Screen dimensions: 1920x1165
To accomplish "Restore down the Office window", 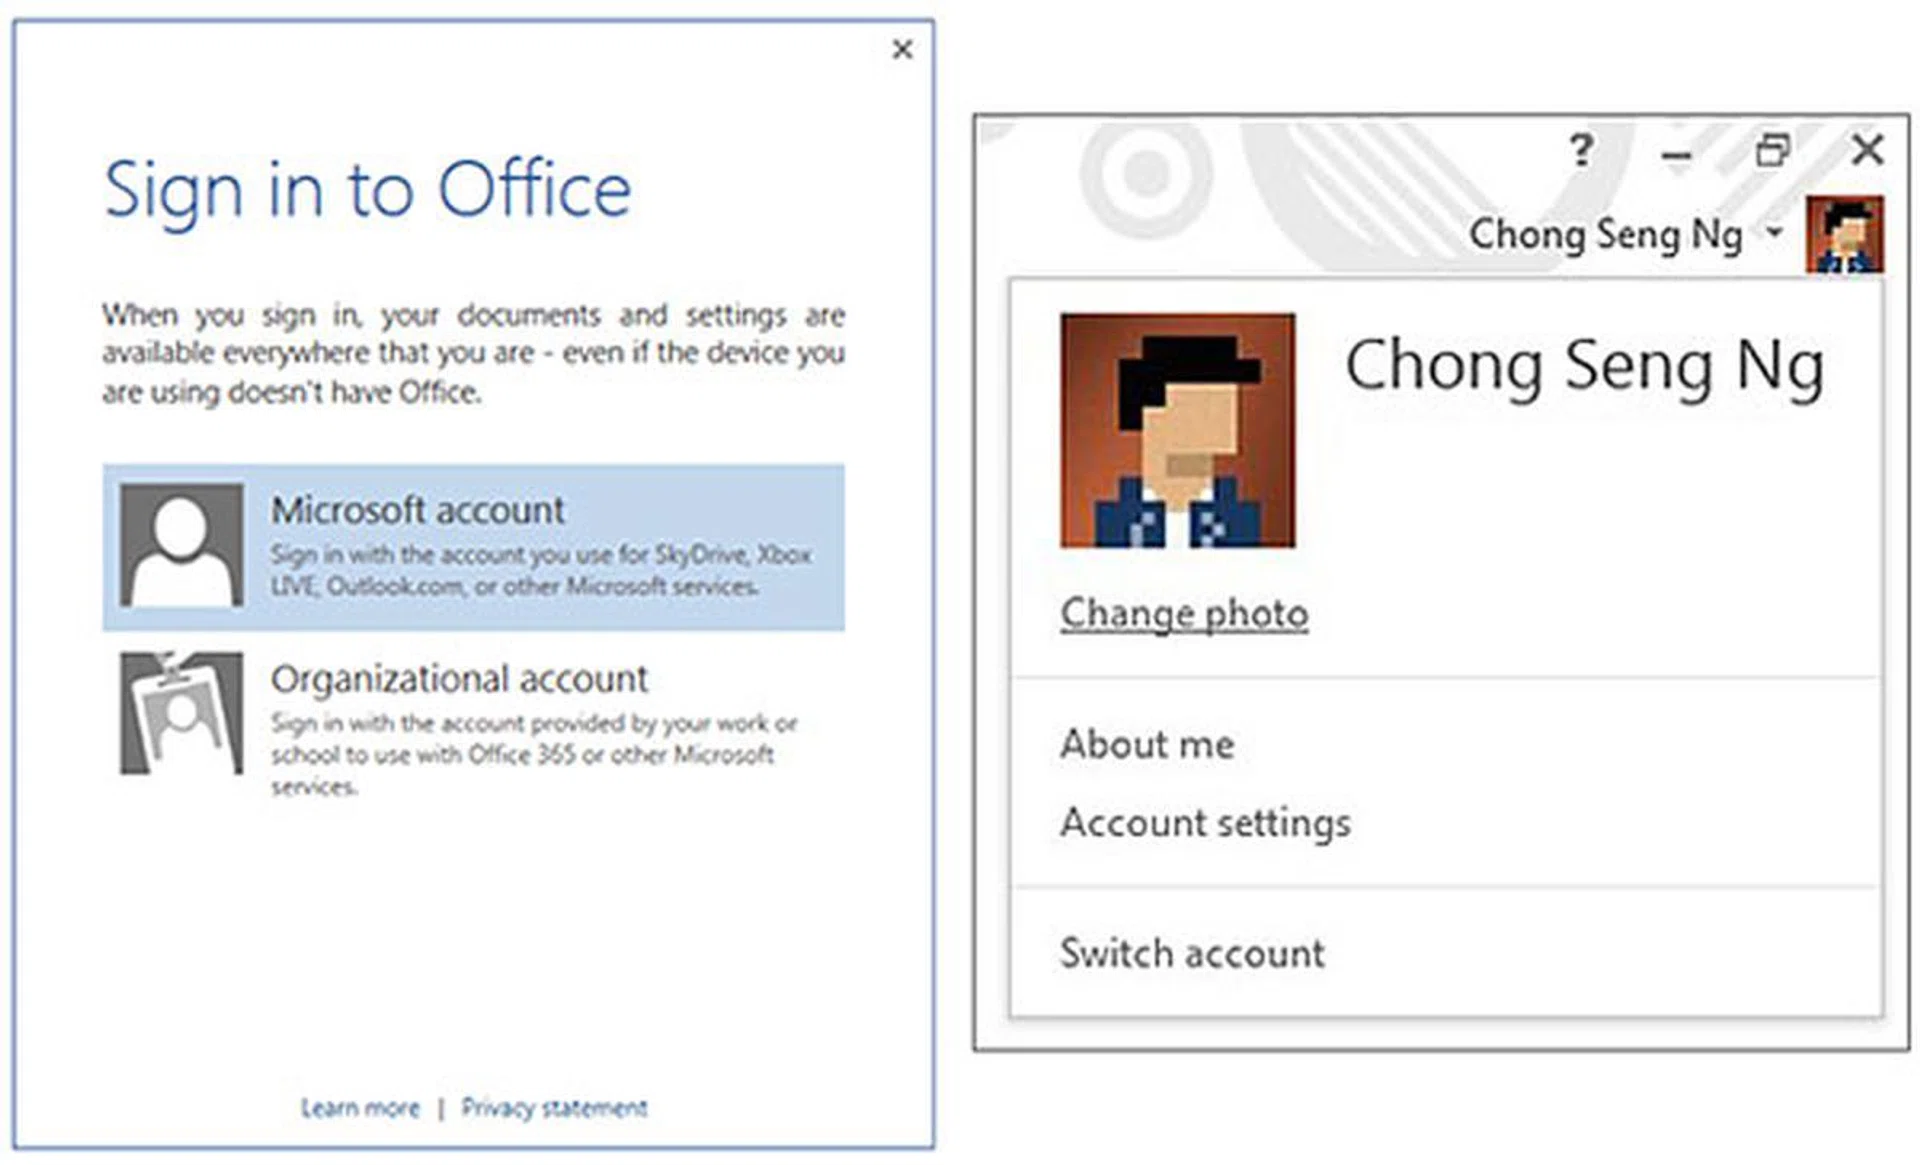I will 1772,152.
